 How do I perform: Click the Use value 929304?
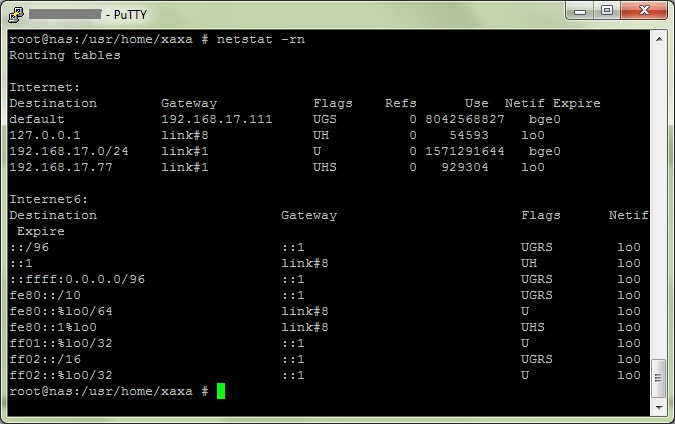(465, 167)
